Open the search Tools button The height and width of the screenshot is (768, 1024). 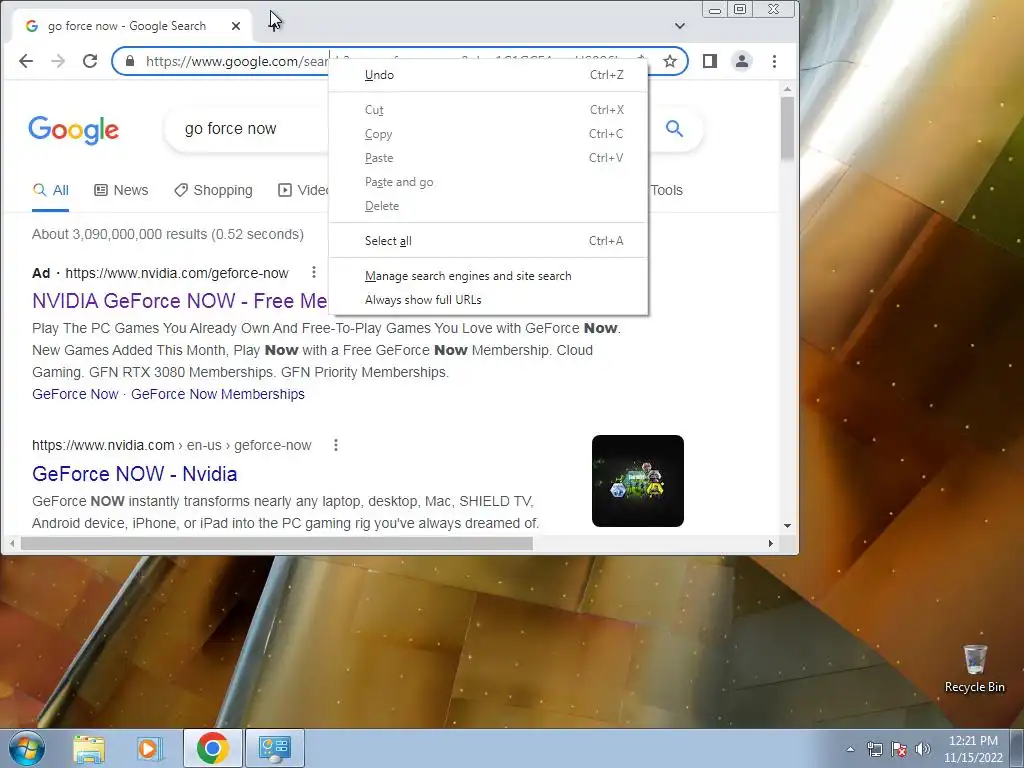coord(666,191)
